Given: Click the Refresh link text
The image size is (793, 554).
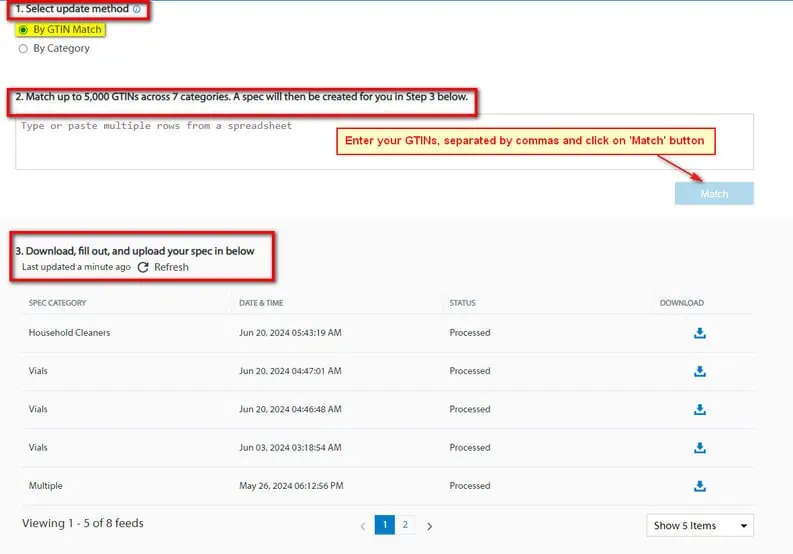Looking at the screenshot, I should pos(171,267).
